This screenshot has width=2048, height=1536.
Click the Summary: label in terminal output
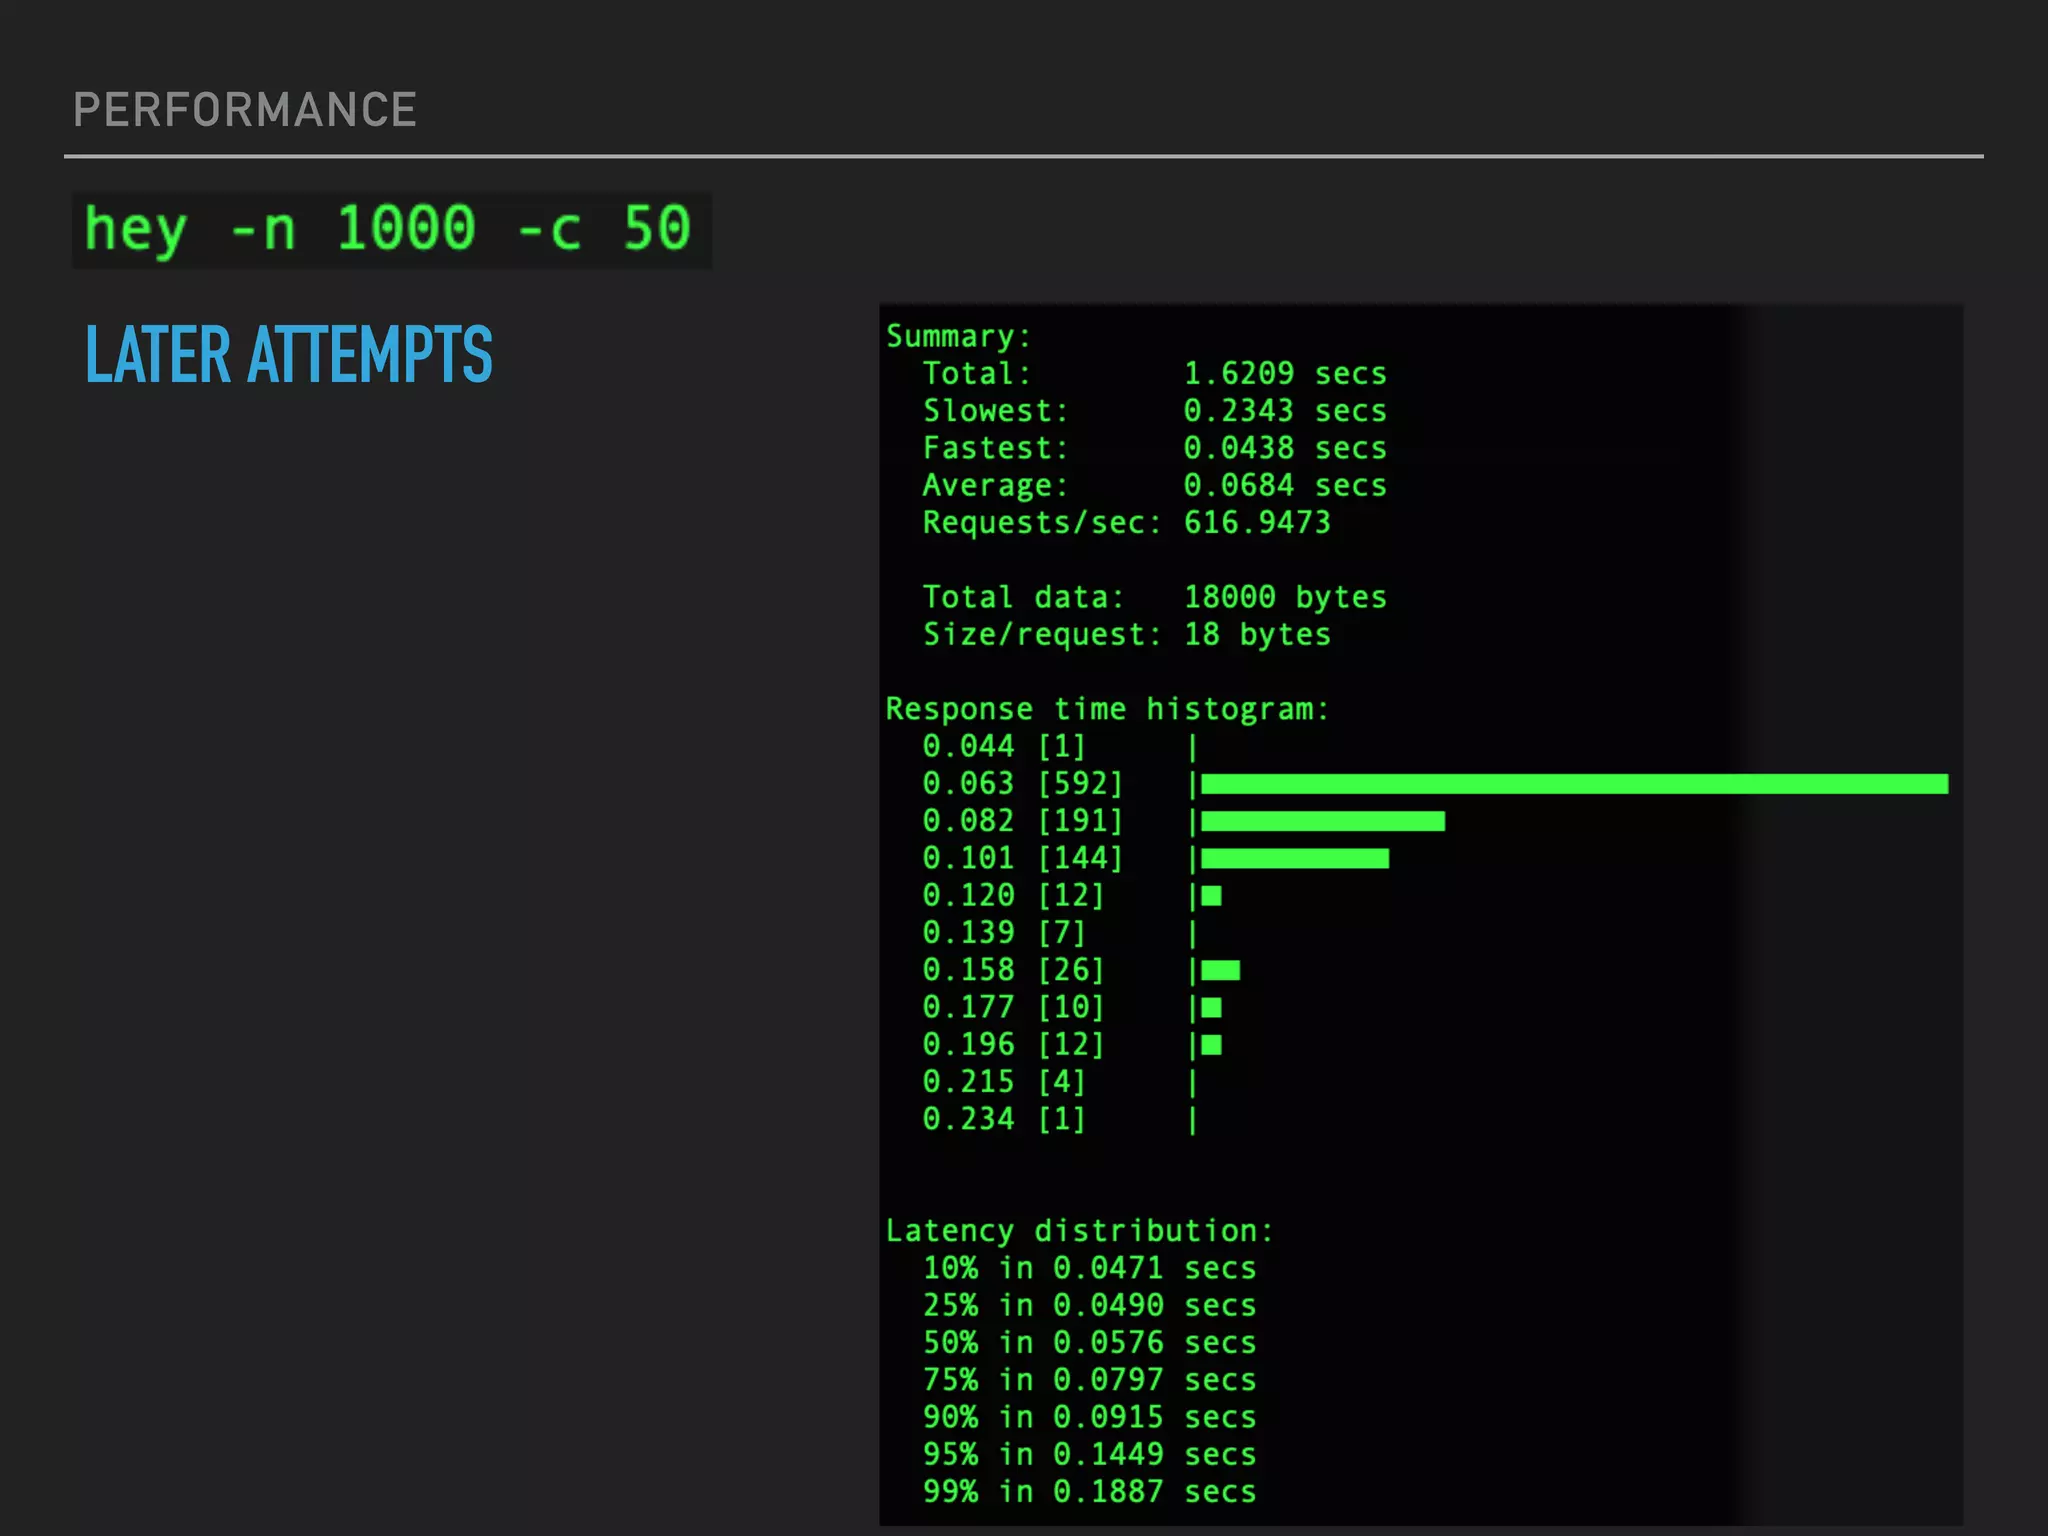958,336
